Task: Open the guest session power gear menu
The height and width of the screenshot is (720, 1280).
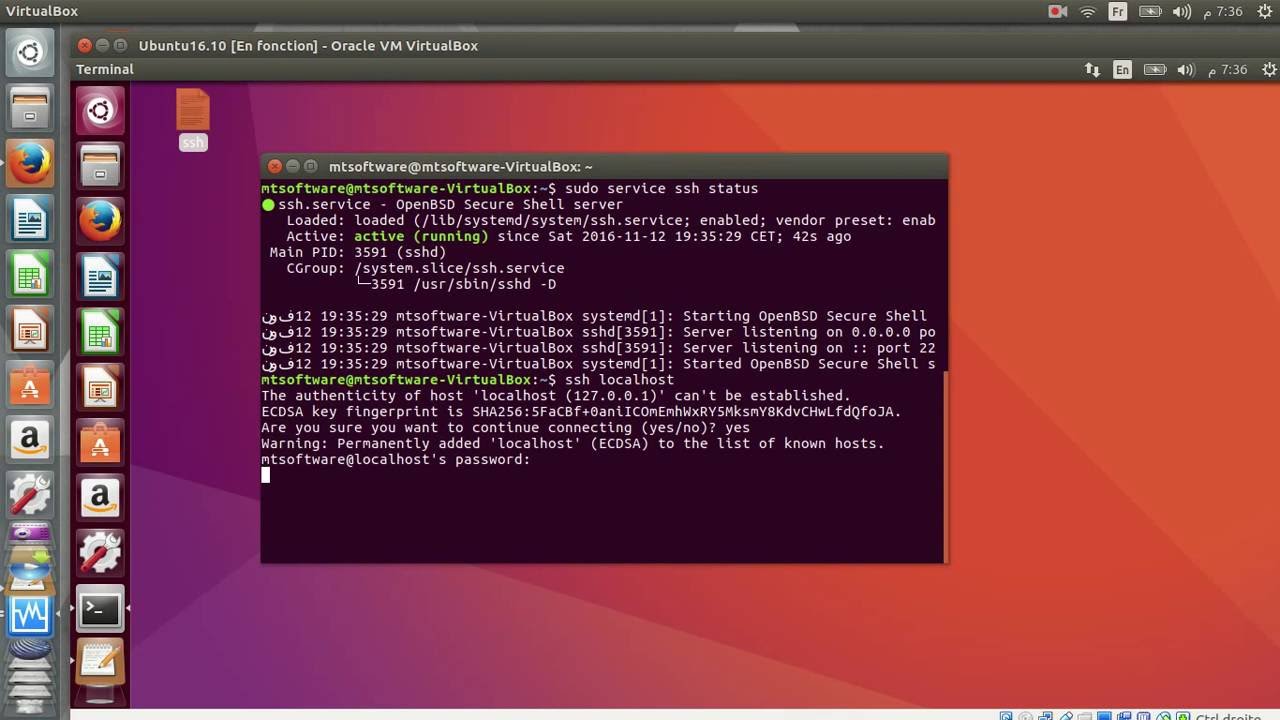Action: (x=1268, y=70)
